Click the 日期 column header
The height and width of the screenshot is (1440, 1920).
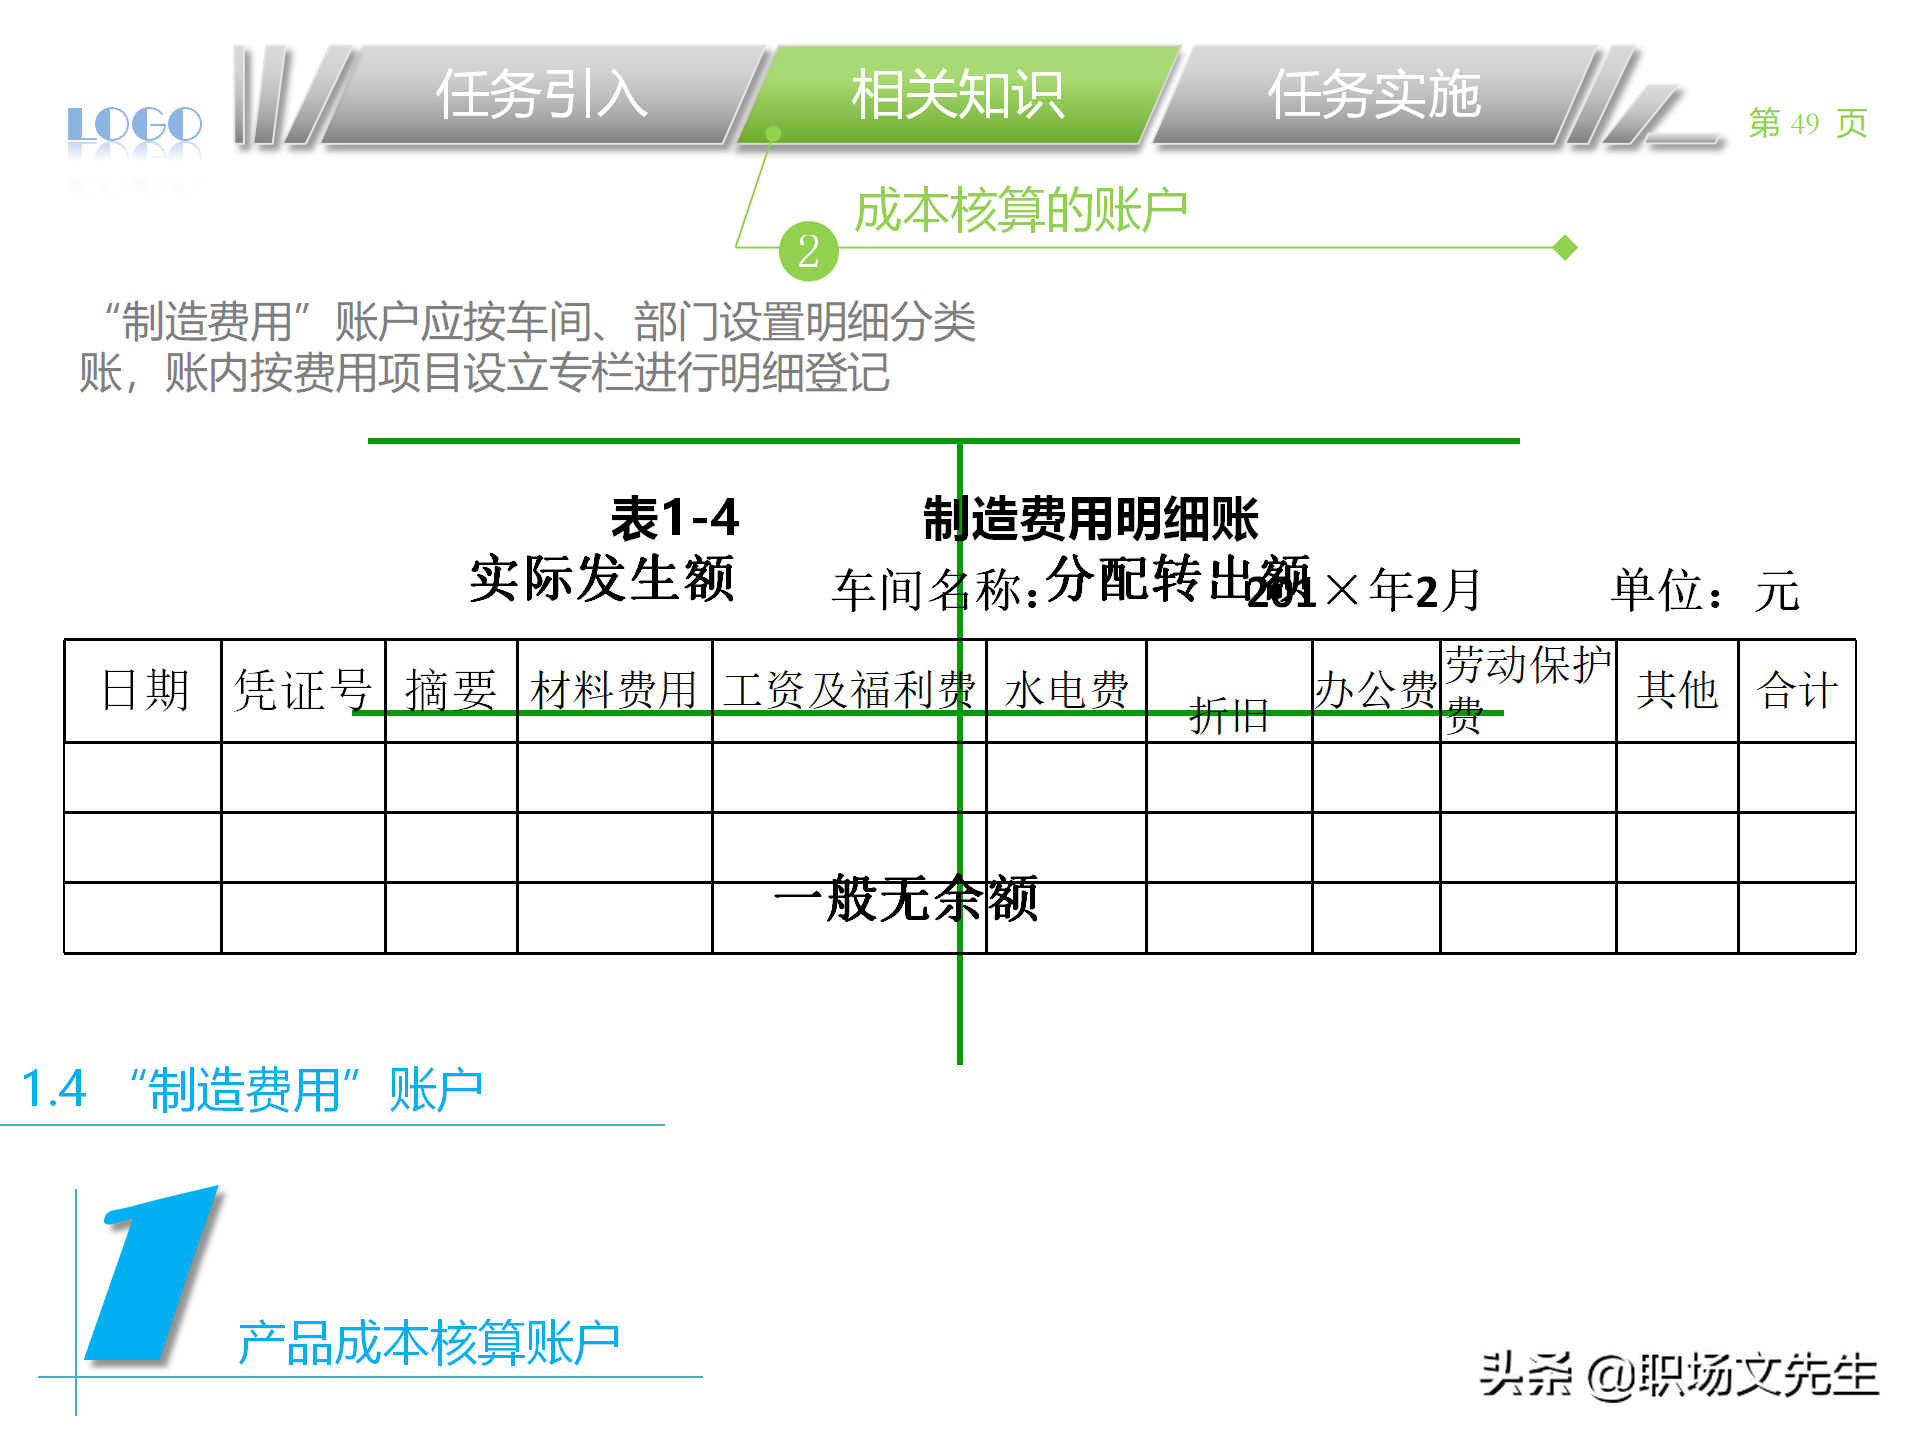pyautogui.click(x=144, y=691)
